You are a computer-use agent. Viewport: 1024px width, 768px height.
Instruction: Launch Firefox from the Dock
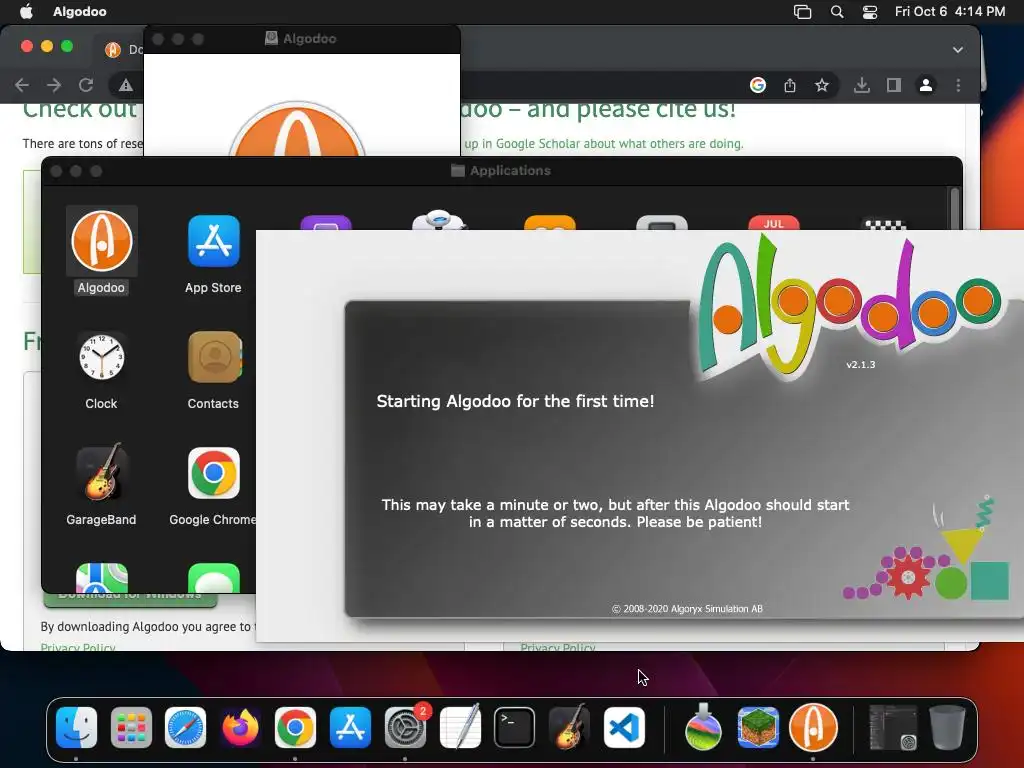click(240, 728)
